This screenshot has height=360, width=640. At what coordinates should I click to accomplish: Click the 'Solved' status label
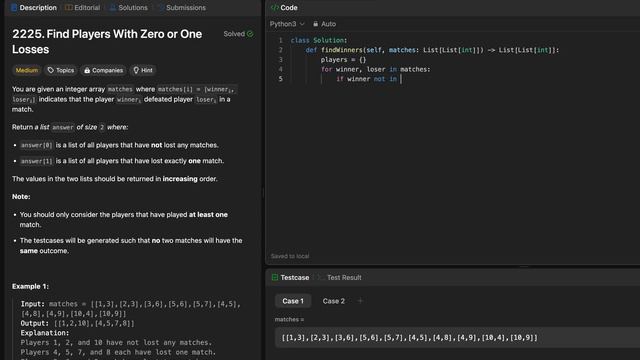(x=234, y=34)
